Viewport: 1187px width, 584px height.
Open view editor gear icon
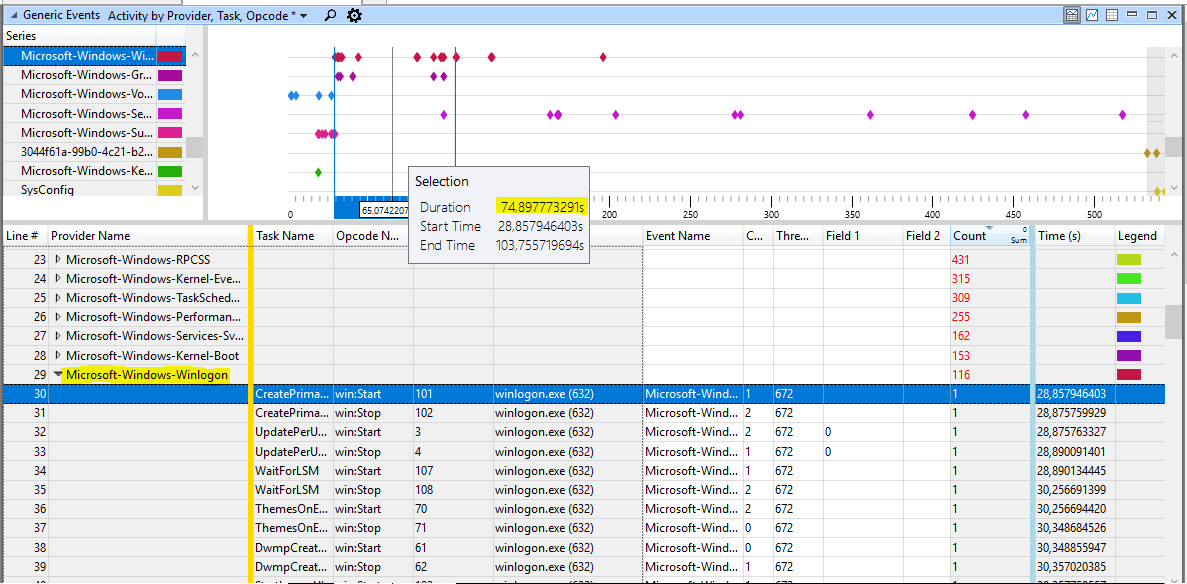[x=354, y=15]
